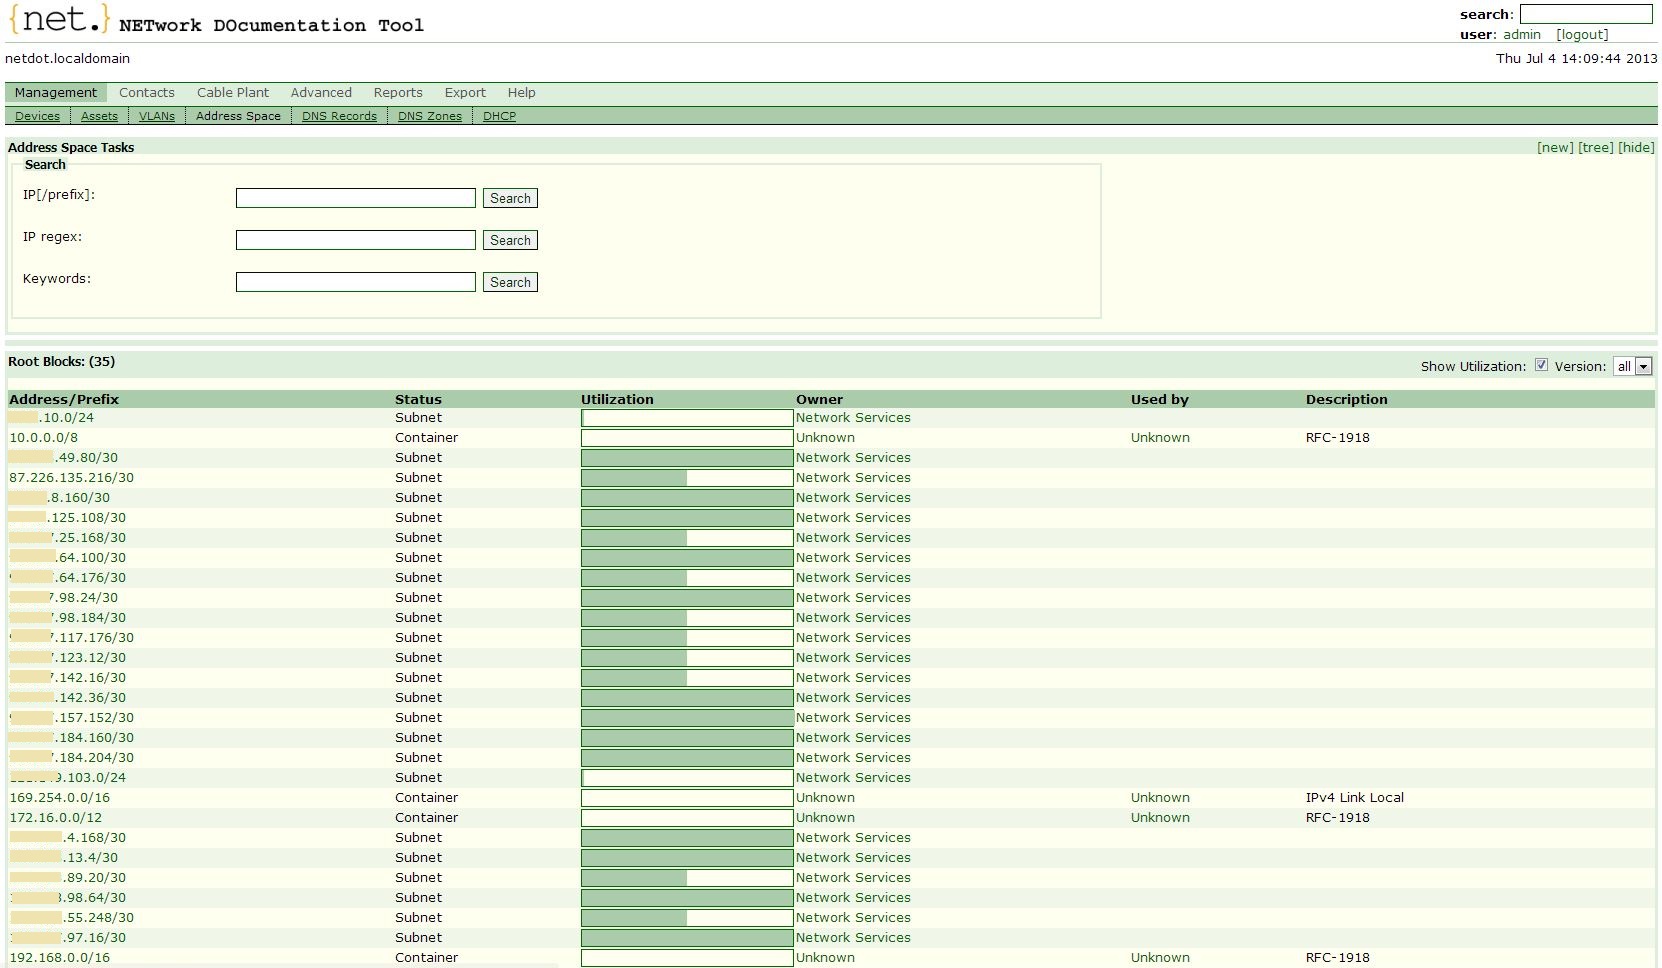Click the 87.226.135.216/30 utilization bar
Screen dimensions: 1662x968
pos(686,477)
